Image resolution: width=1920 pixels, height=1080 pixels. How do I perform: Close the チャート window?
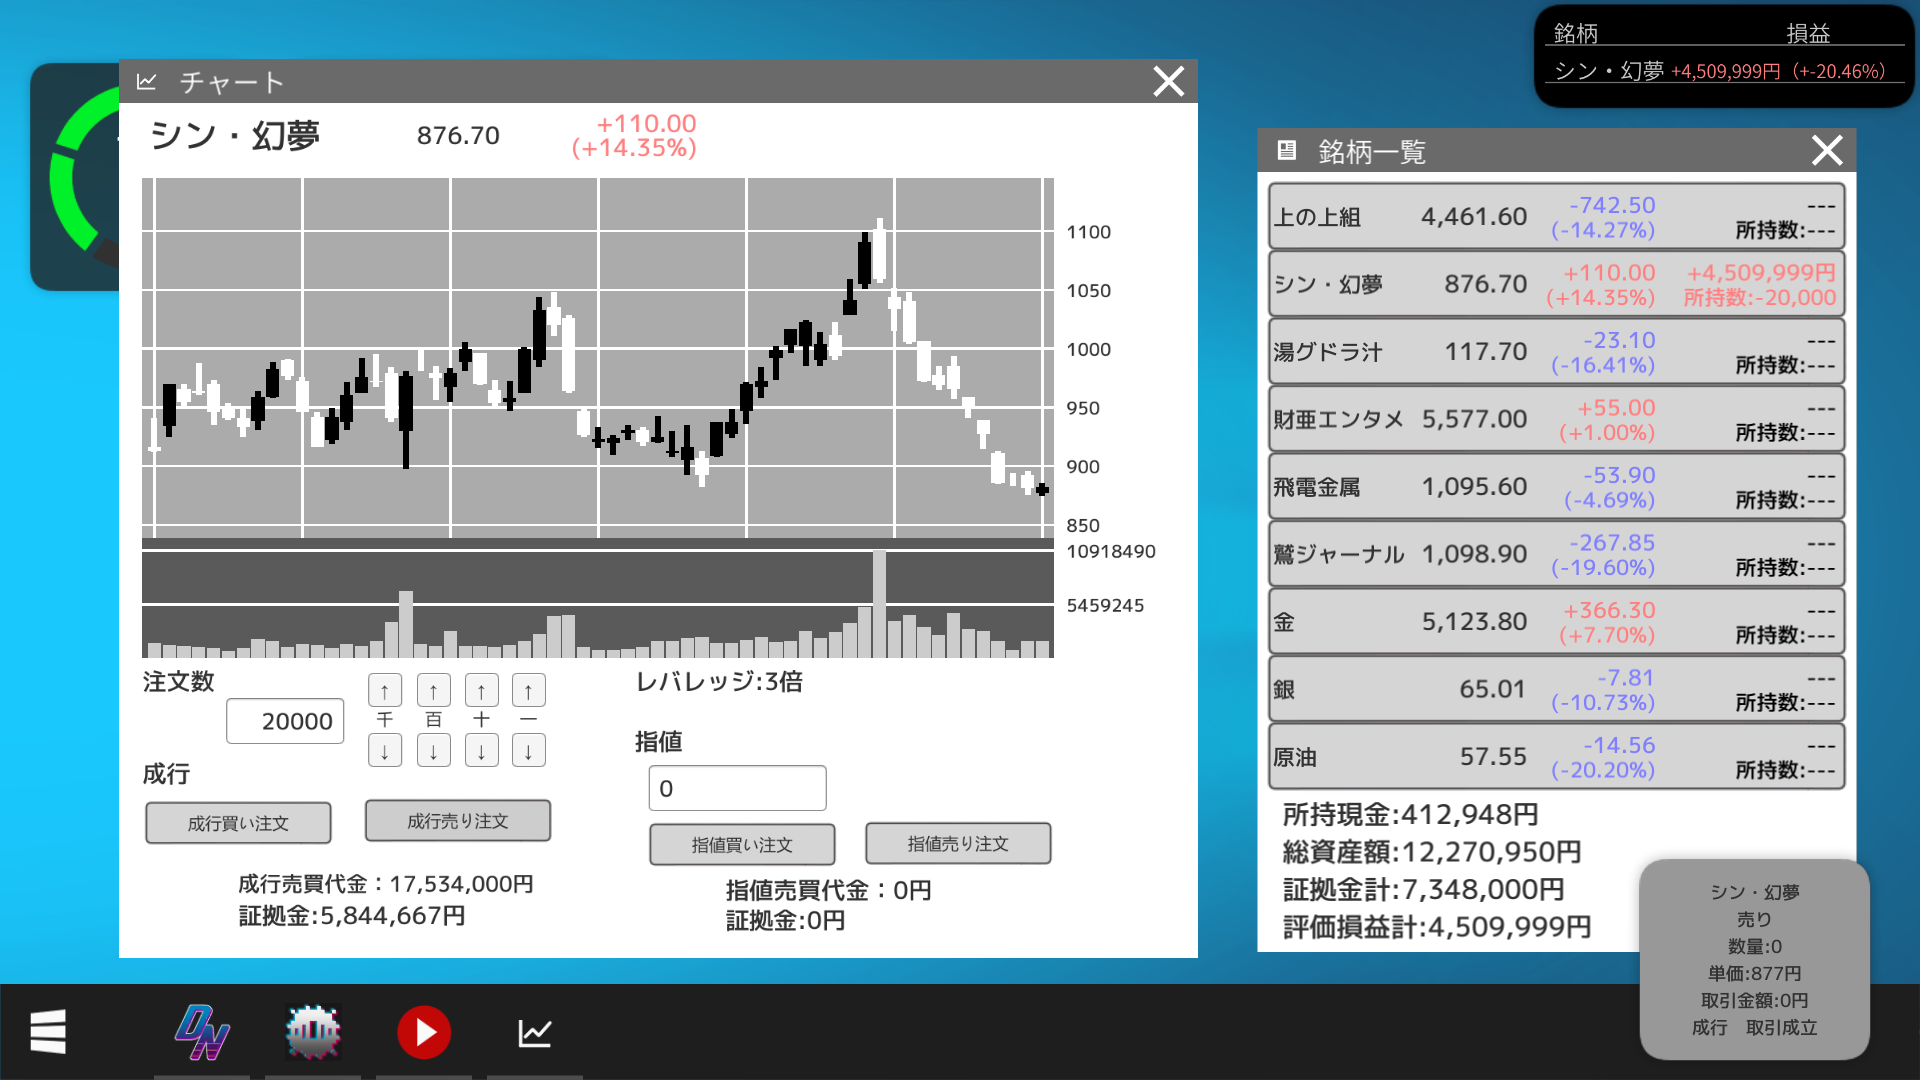[x=1168, y=81]
